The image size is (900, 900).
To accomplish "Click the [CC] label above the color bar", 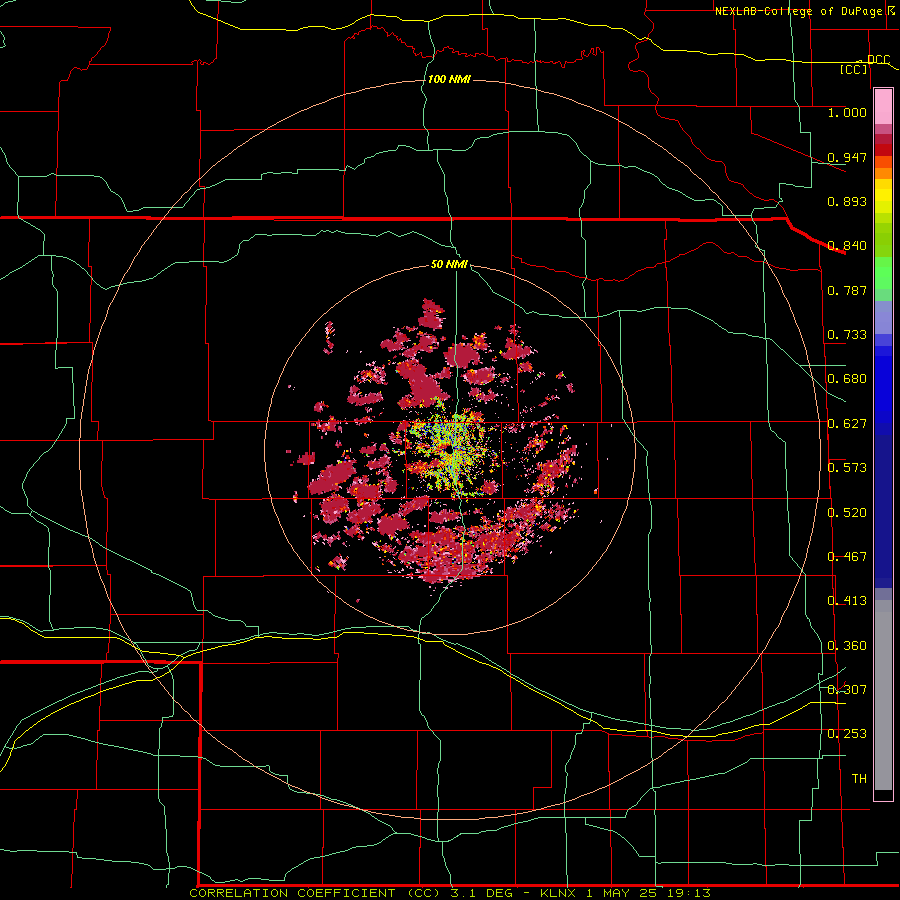I will click(854, 69).
